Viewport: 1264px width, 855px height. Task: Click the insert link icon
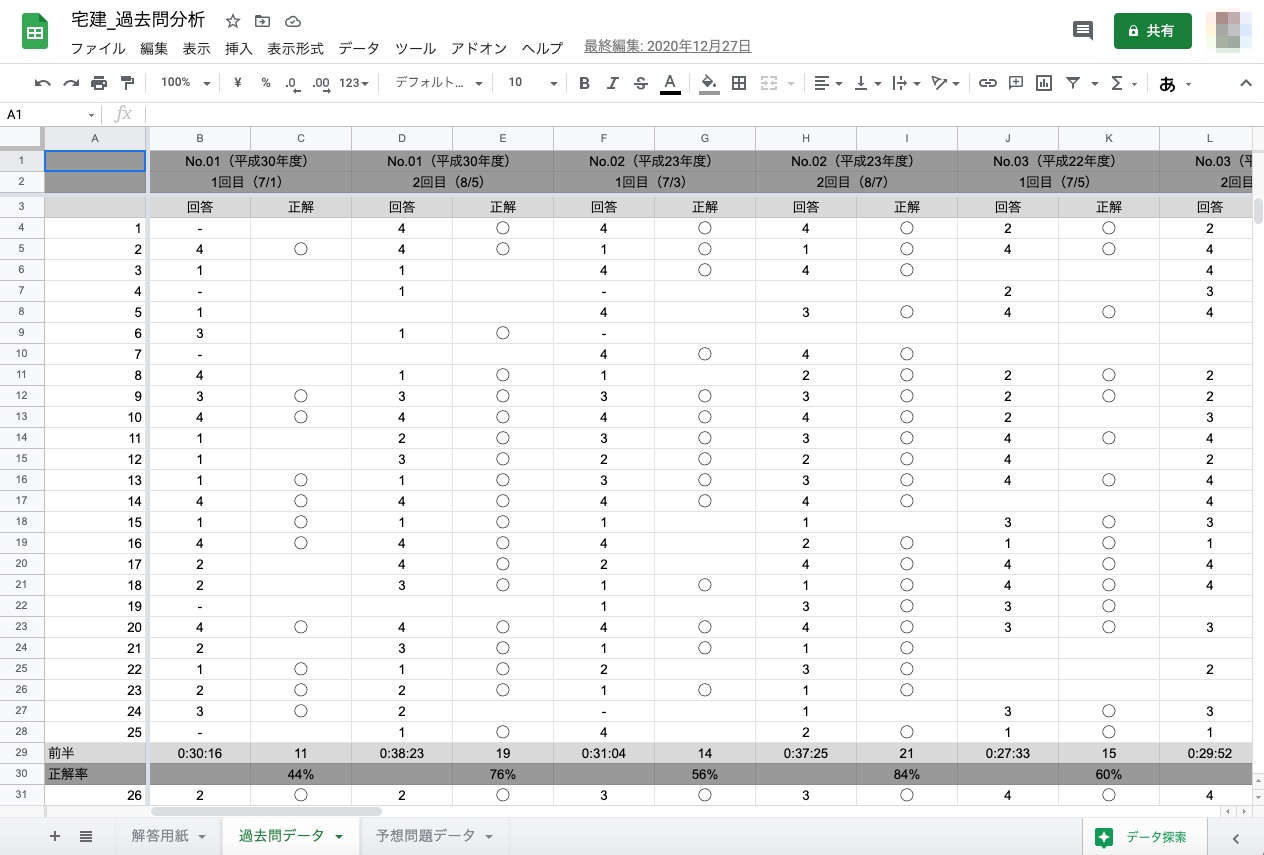tap(988, 83)
